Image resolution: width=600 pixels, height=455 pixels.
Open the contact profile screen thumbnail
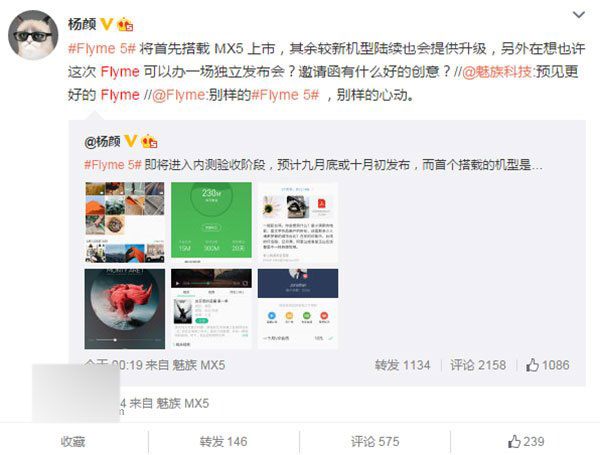click(298, 309)
